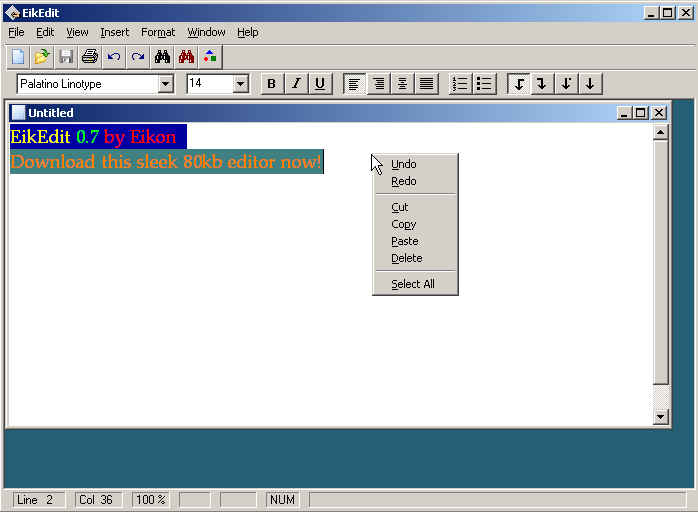
Task: Choose Select All from the context menu
Action: tap(413, 284)
